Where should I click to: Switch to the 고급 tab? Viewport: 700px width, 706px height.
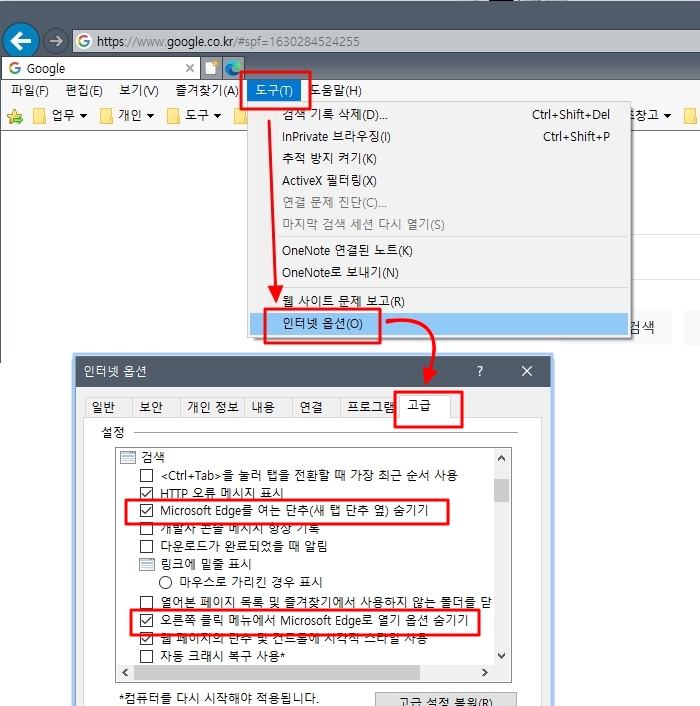click(x=423, y=406)
